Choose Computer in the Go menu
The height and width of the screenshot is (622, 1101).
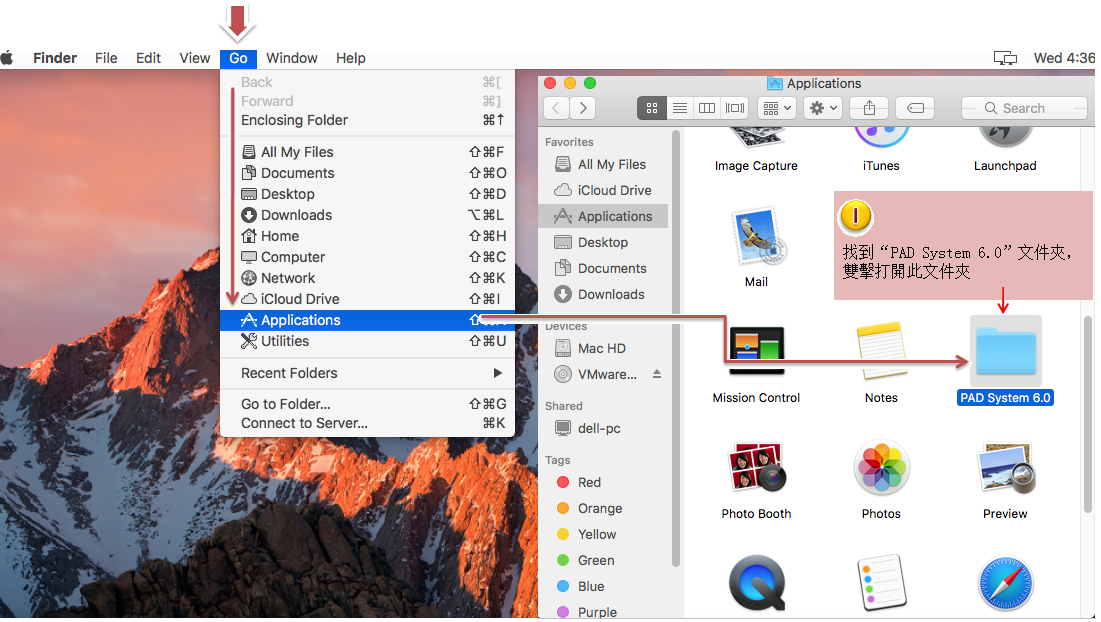pos(367,257)
